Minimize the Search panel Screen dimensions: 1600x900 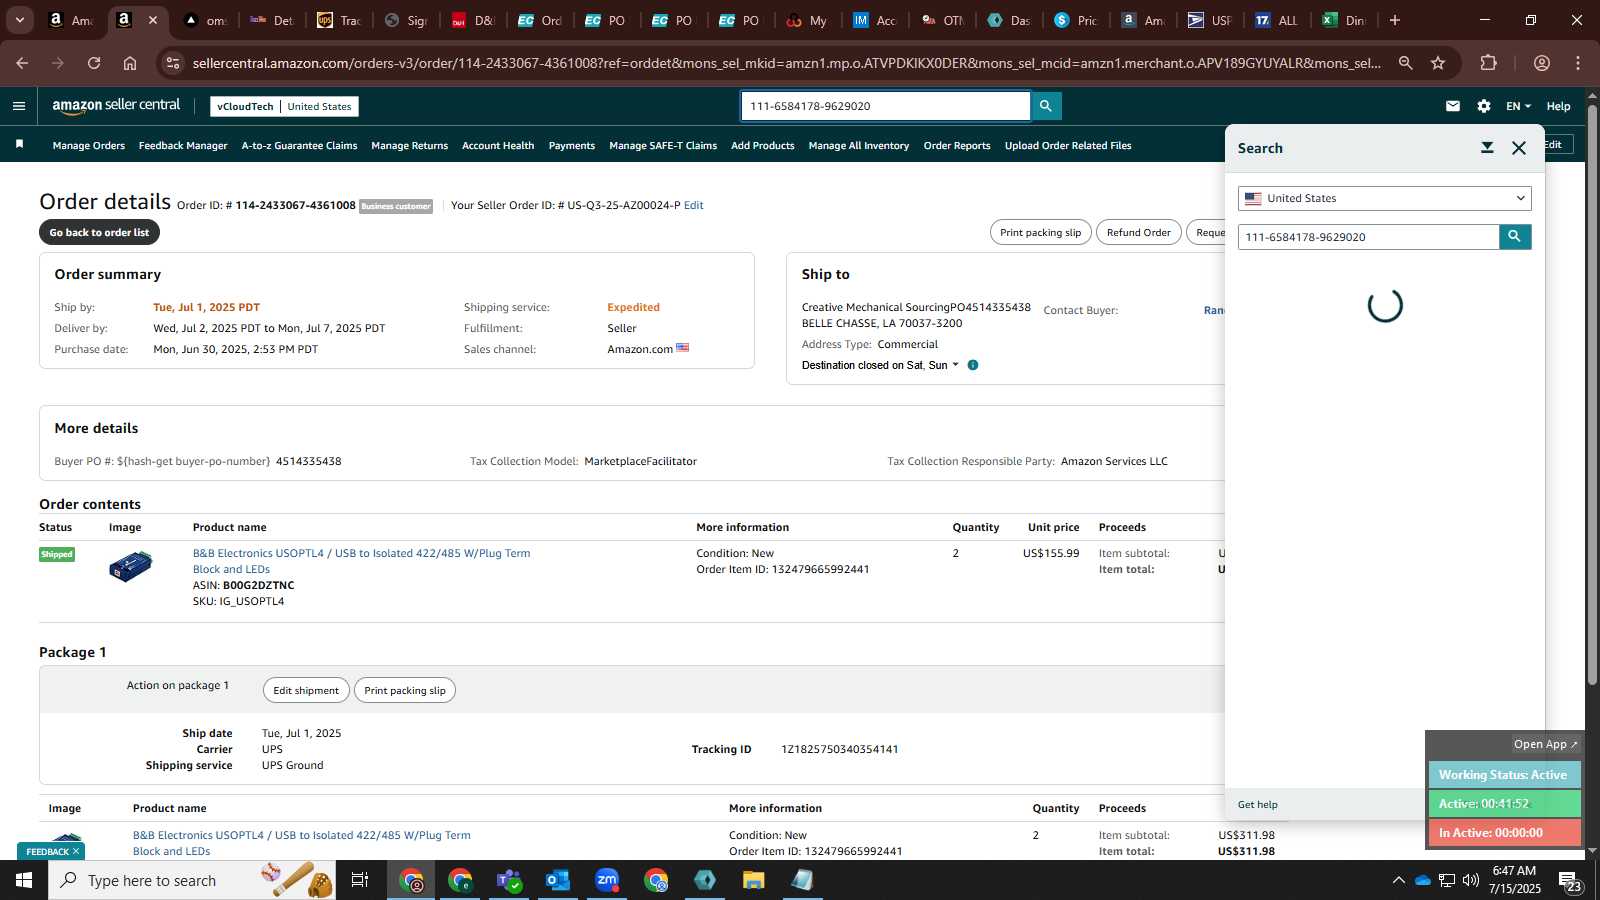coord(1487,148)
